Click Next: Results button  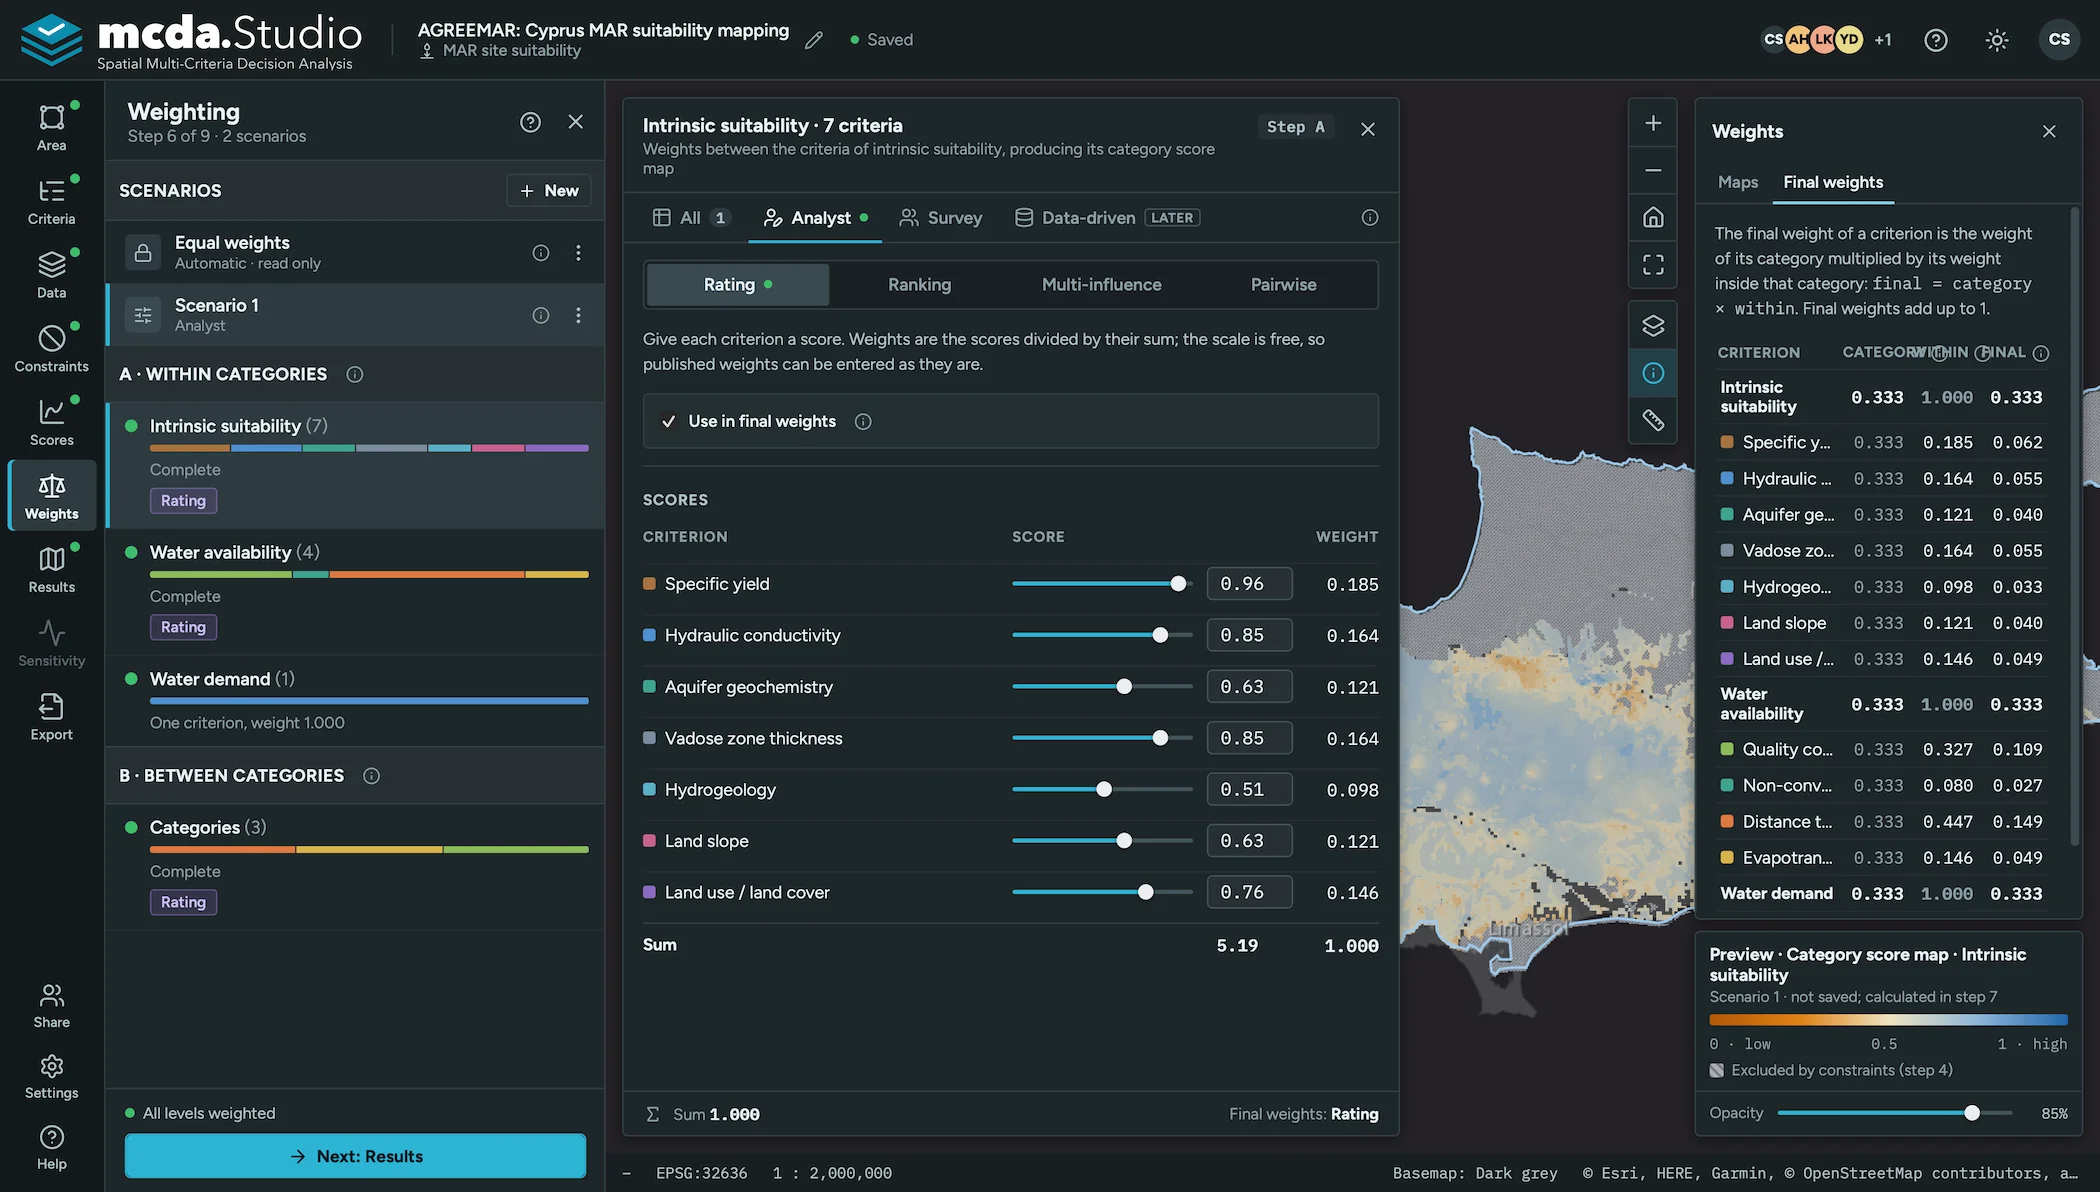(356, 1156)
